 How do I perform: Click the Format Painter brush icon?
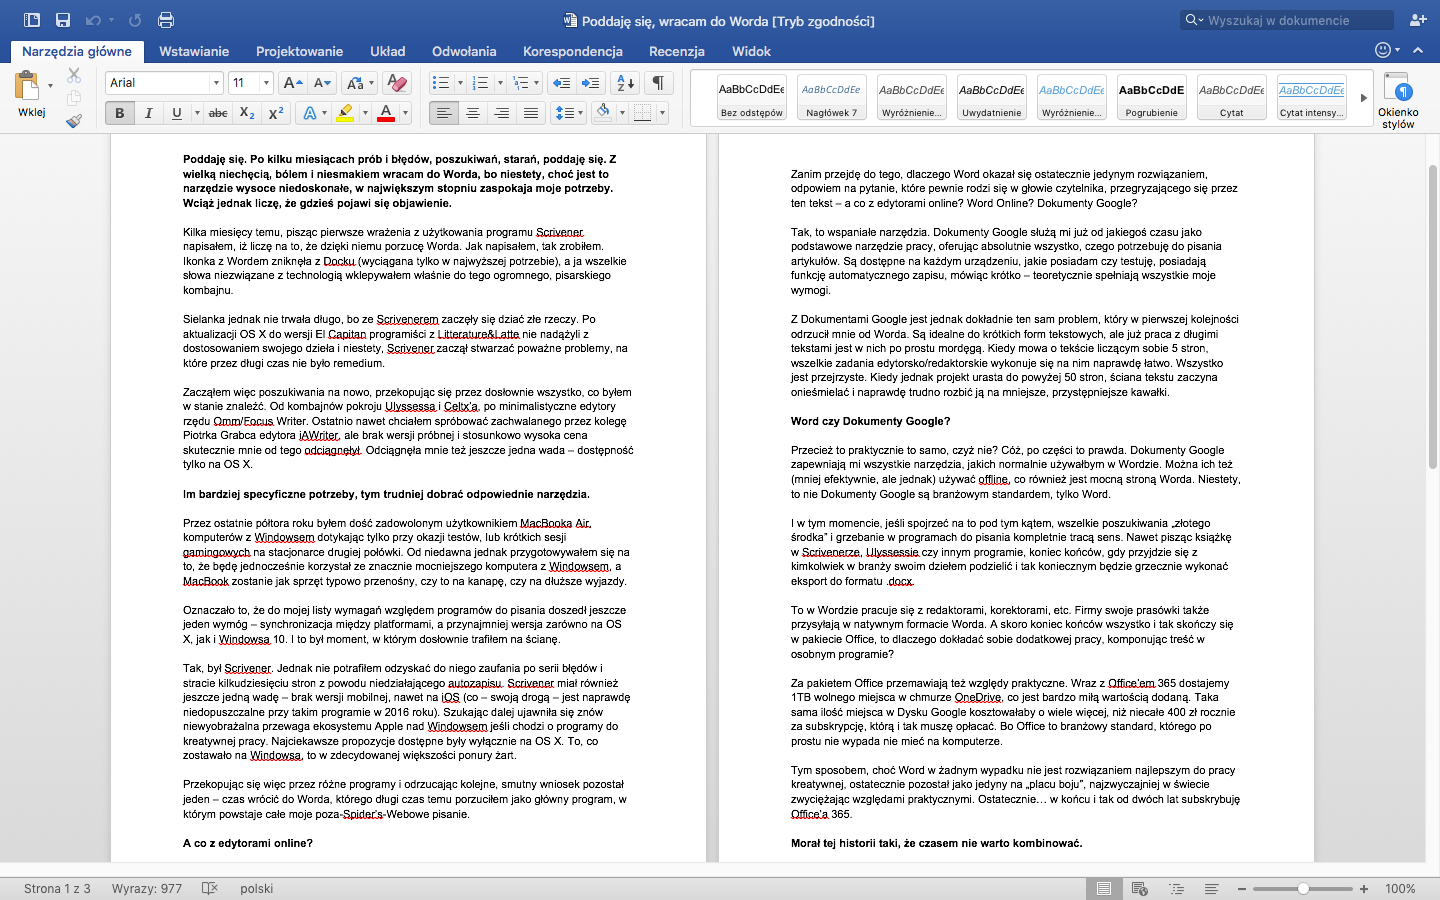point(74,121)
